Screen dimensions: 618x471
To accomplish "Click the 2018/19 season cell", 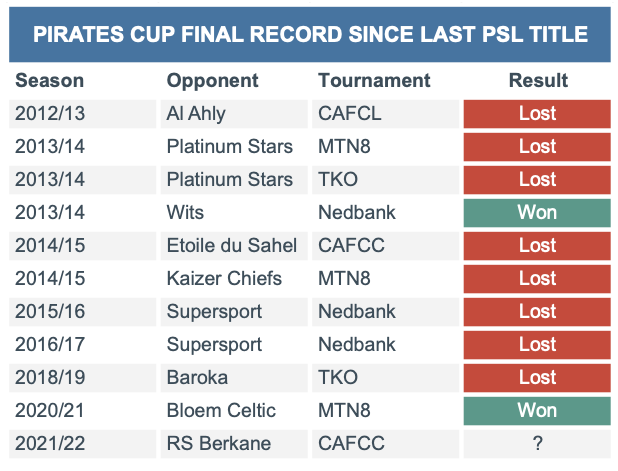I will (82, 378).
